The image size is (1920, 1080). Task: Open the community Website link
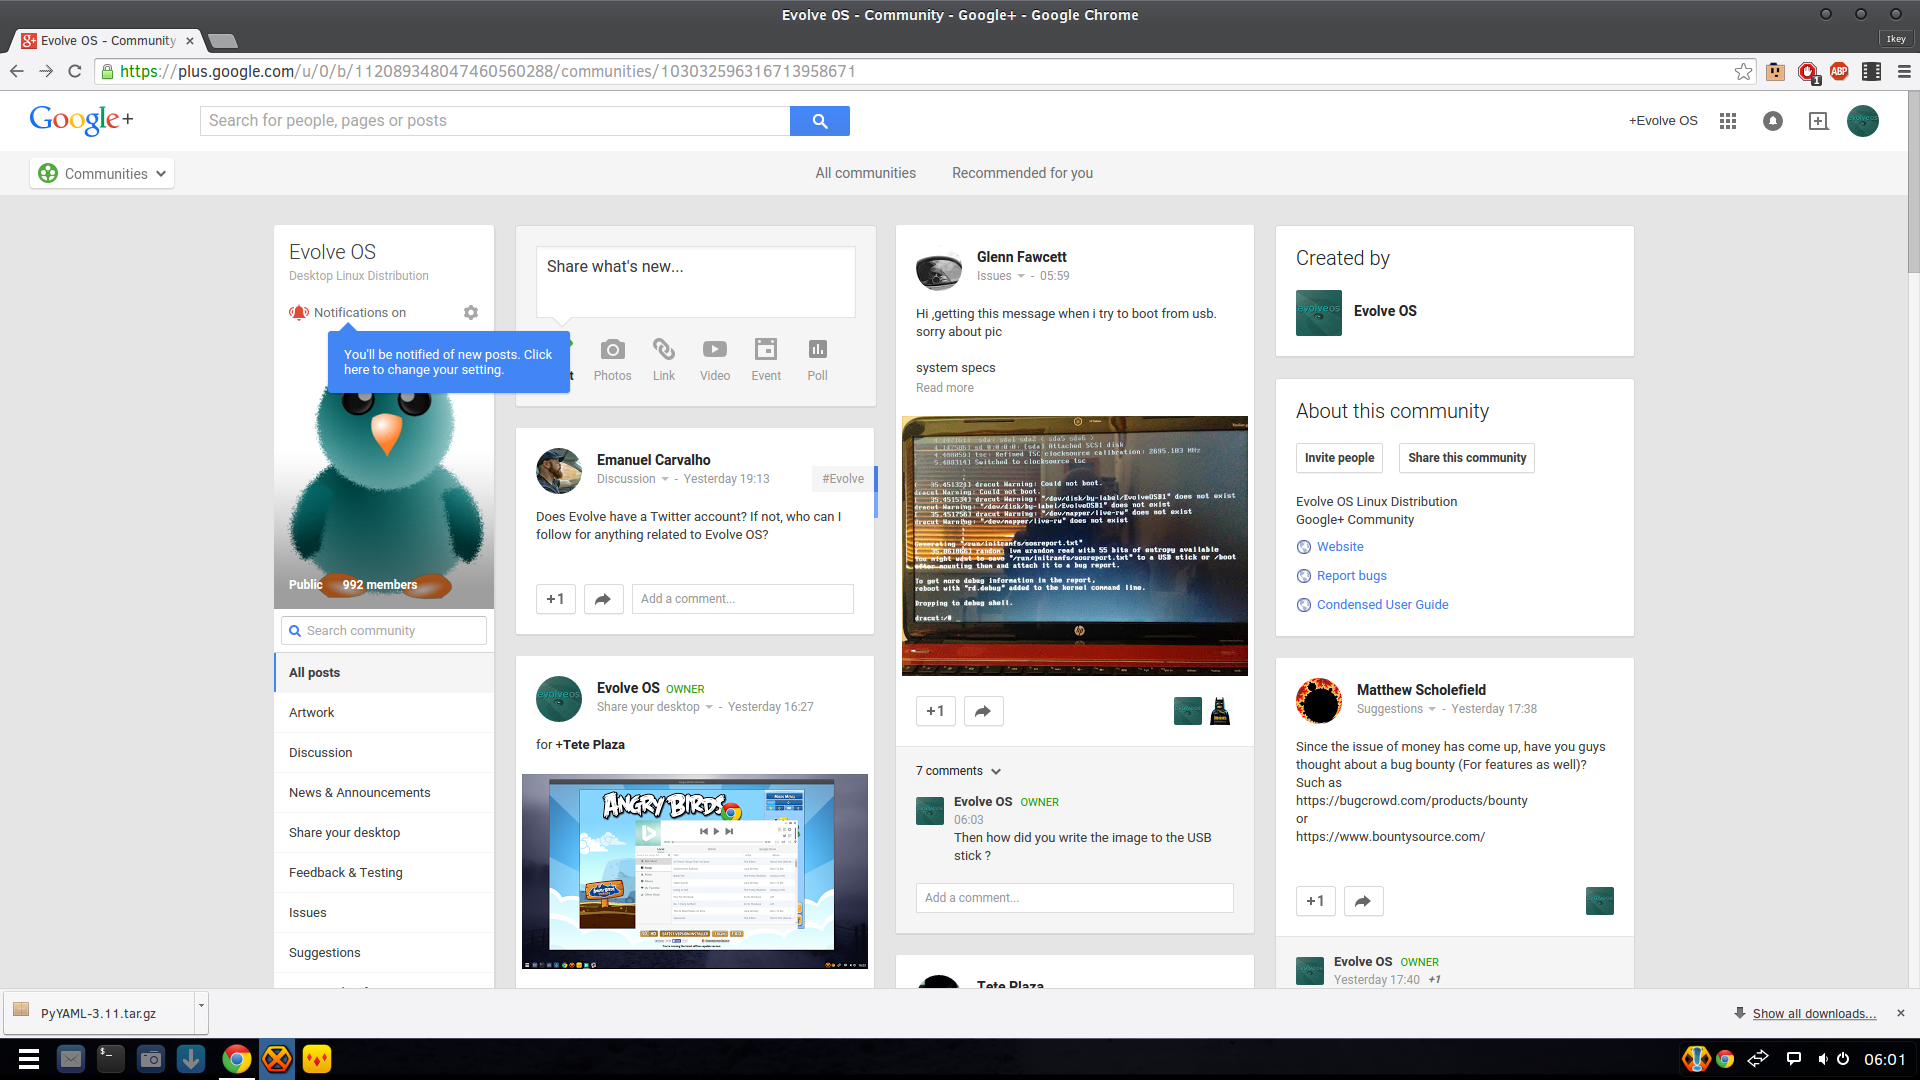click(x=1340, y=547)
